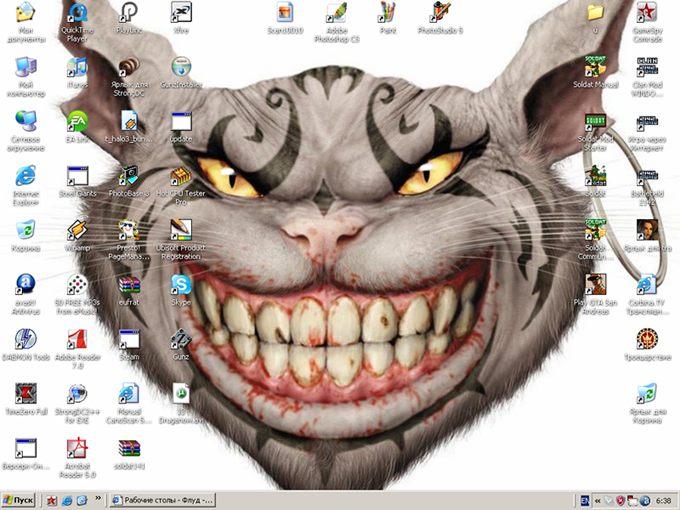Open My Documents folder icon

(x=26, y=13)
